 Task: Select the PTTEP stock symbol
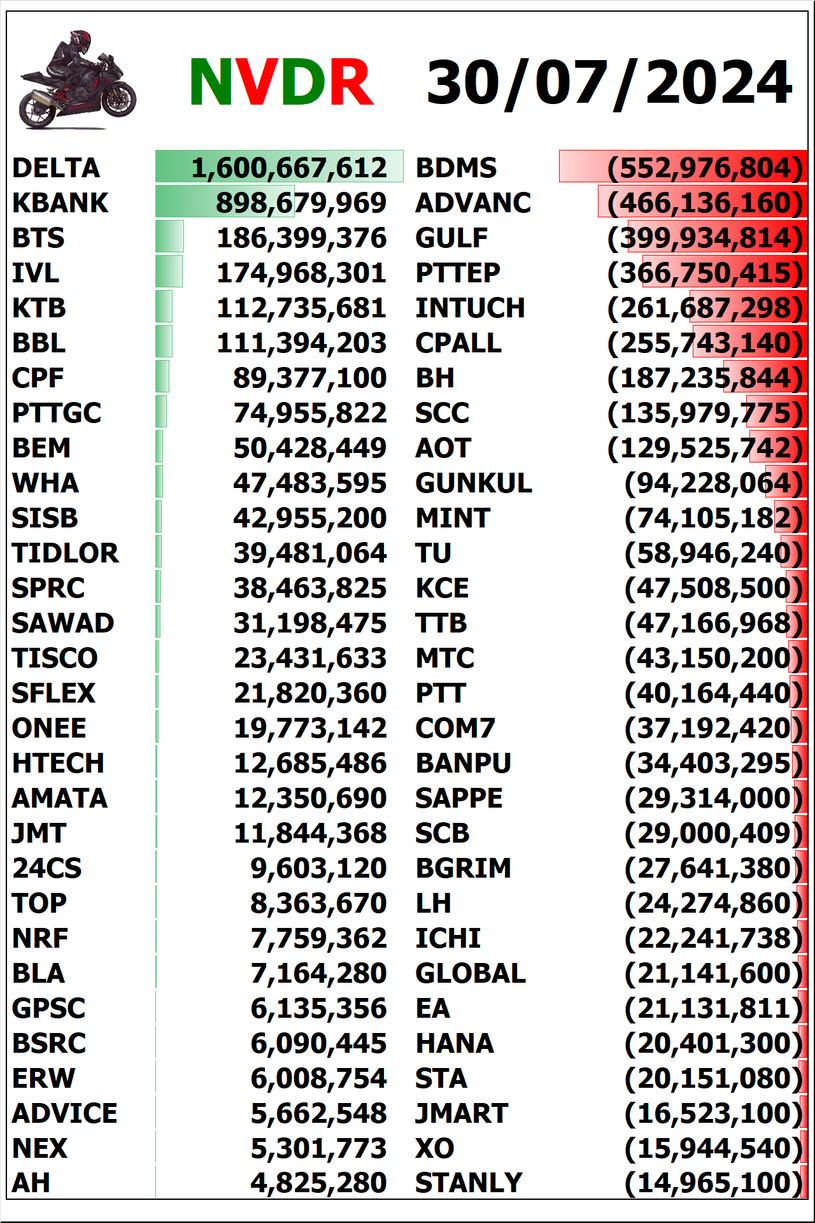[x=458, y=273]
